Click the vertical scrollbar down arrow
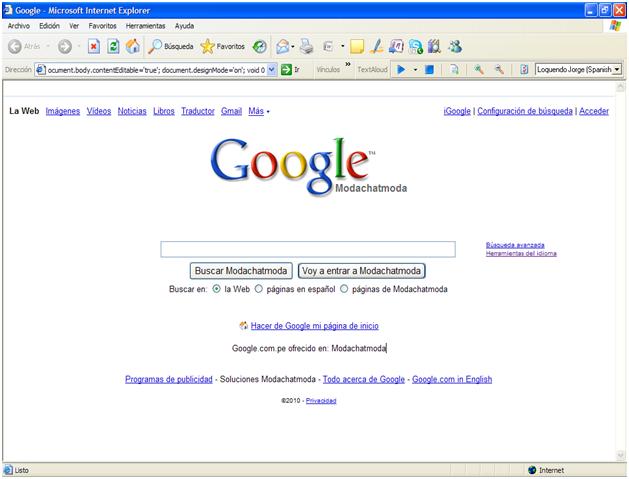Viewport: 629px width, 479px height. click(621, 455)
